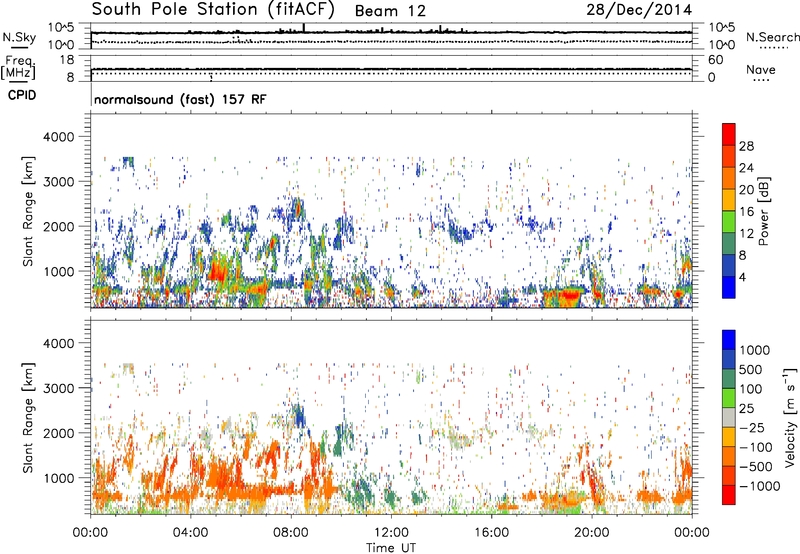This screenshot has height=554, width=800.
Task: Select "2000" tick on the power panel axis
Action: coord(58,227)
